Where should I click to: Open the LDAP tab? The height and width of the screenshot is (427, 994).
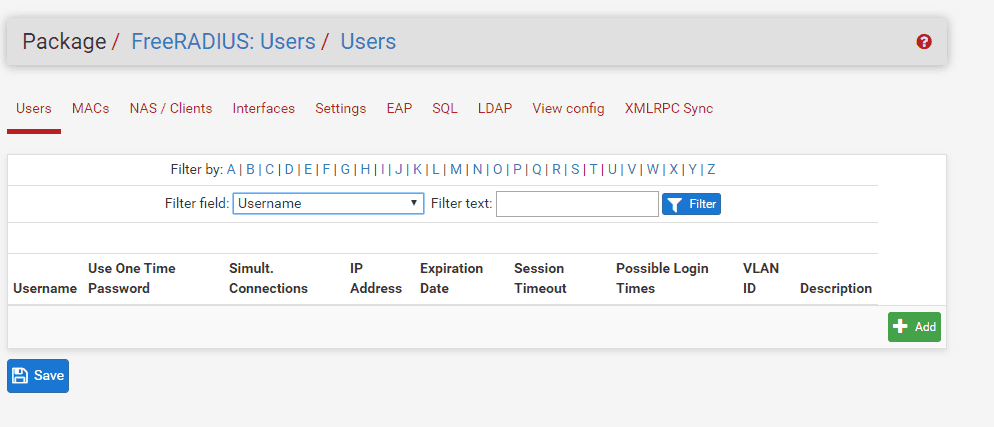[x=495, y=109]
